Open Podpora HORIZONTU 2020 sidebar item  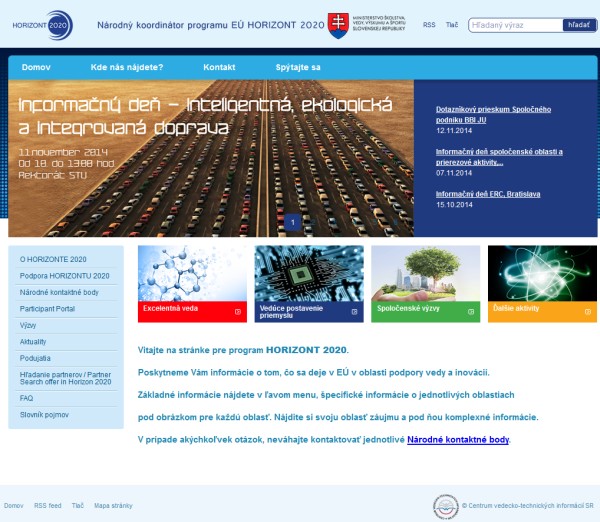(66, 276)
